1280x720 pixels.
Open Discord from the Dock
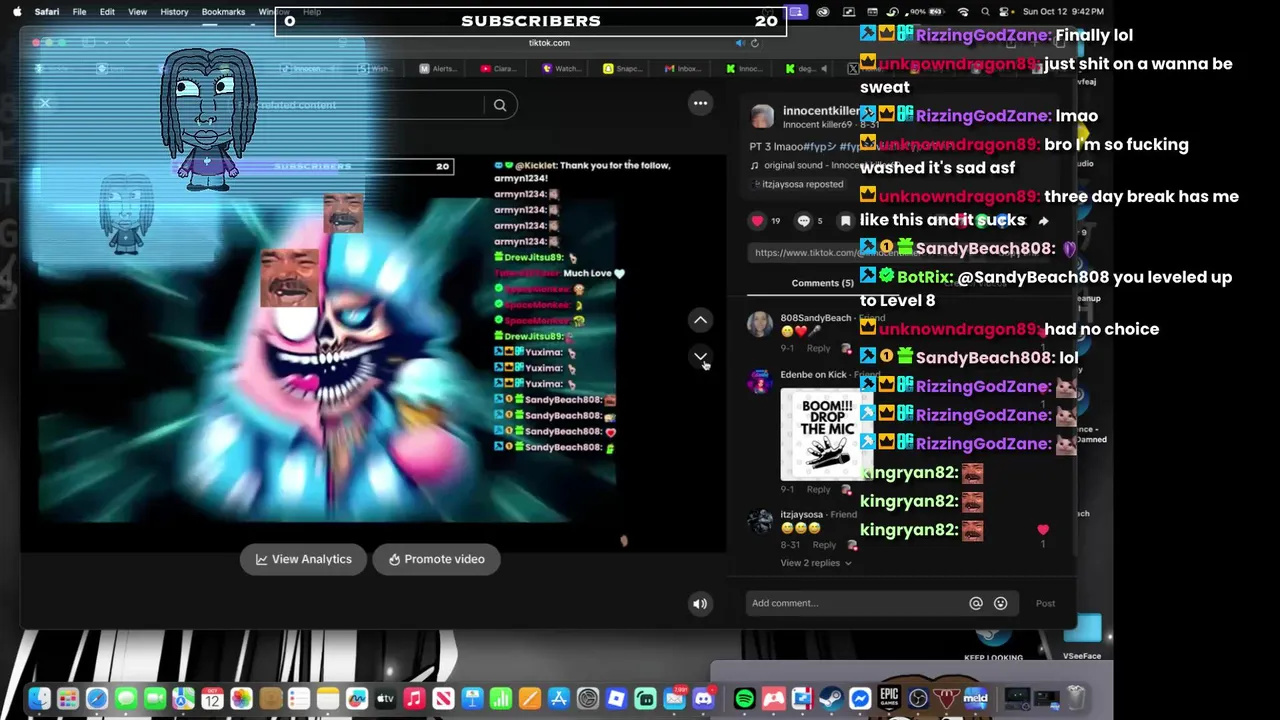pyautogui.click(x=703, y=699)
